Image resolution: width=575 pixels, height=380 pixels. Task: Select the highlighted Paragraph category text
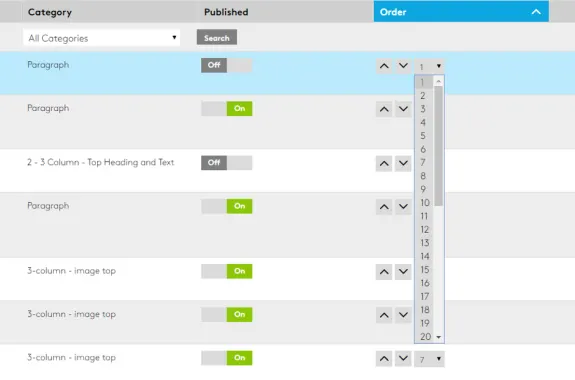pyautogui.click(x=48, y=65)
